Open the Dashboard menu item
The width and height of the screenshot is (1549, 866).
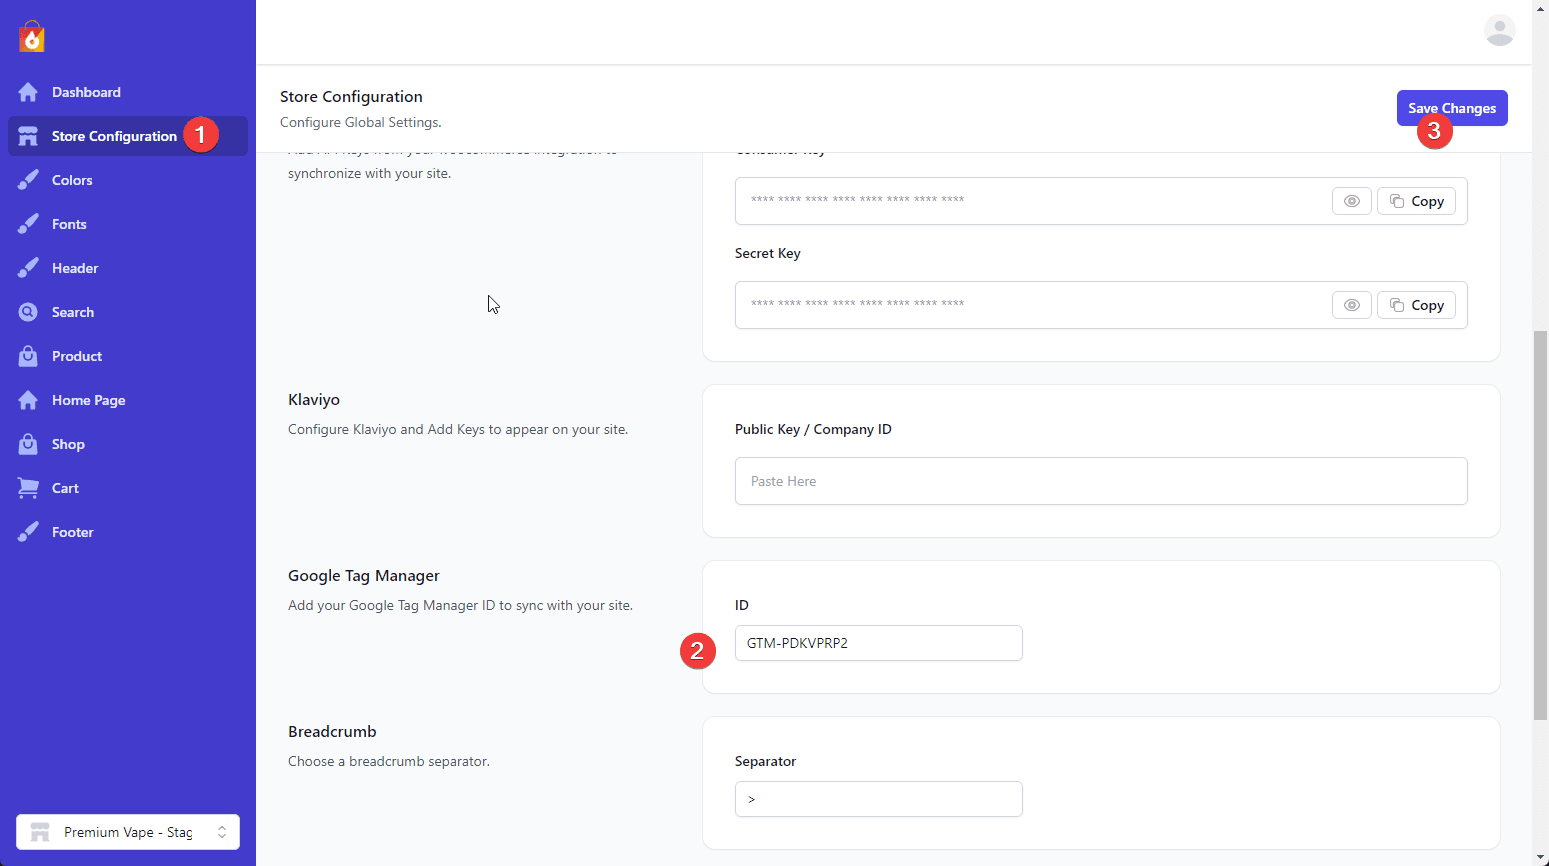128,92
